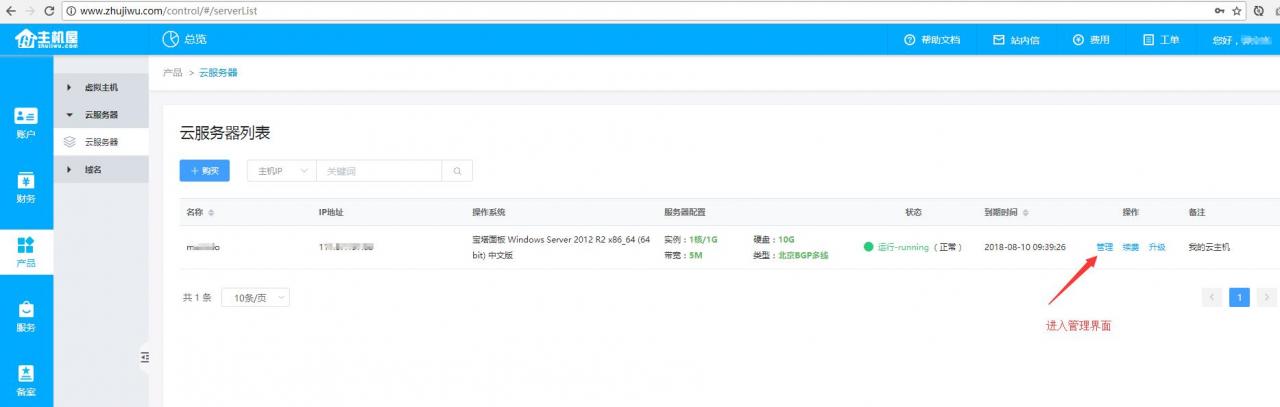Select page 1 in pagination
The image size is (1280, 407).
[1239, 297]
